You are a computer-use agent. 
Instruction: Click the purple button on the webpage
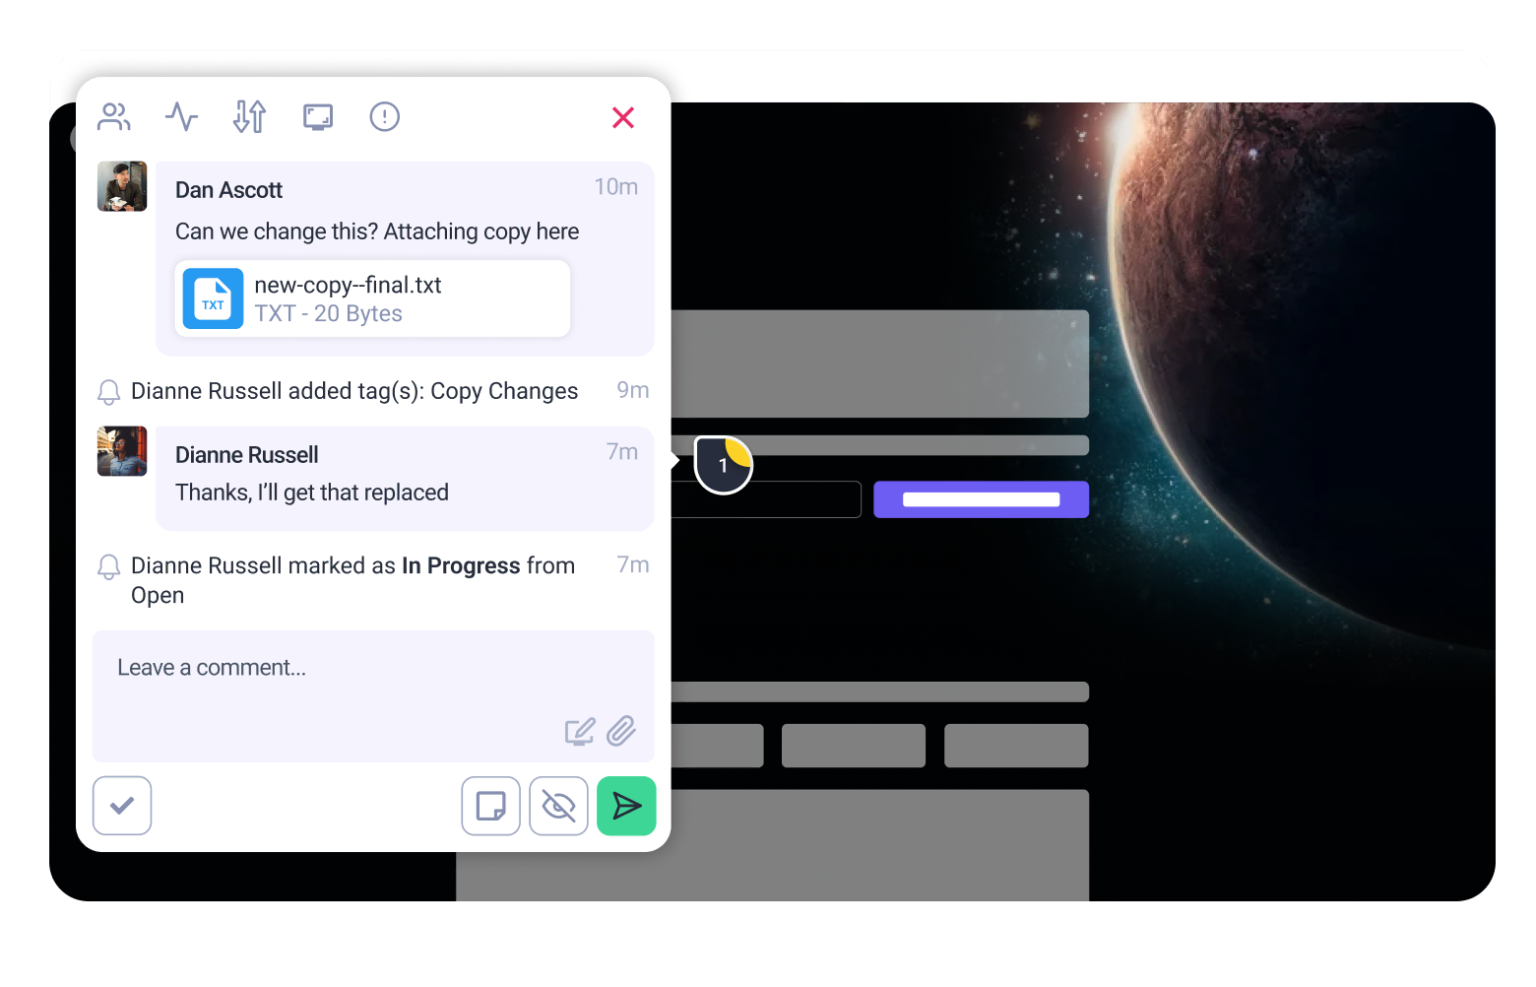[x=980, y=499]
